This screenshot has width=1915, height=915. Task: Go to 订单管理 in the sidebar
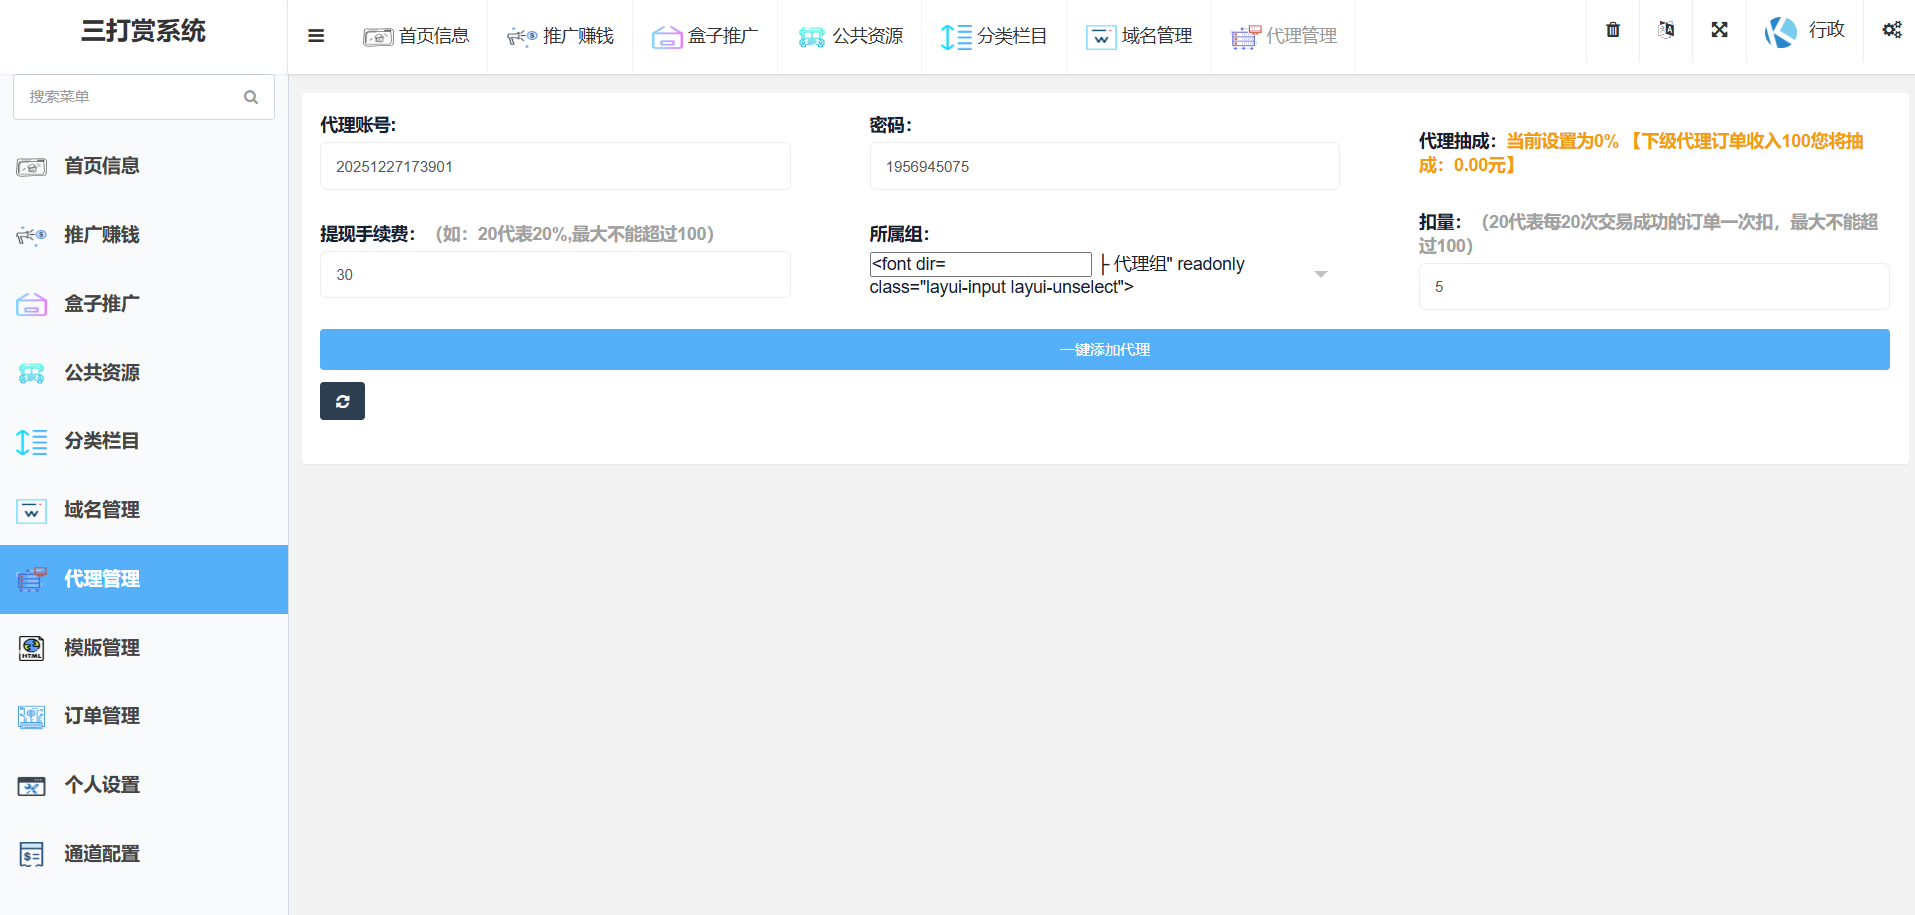tap(101, 716)
